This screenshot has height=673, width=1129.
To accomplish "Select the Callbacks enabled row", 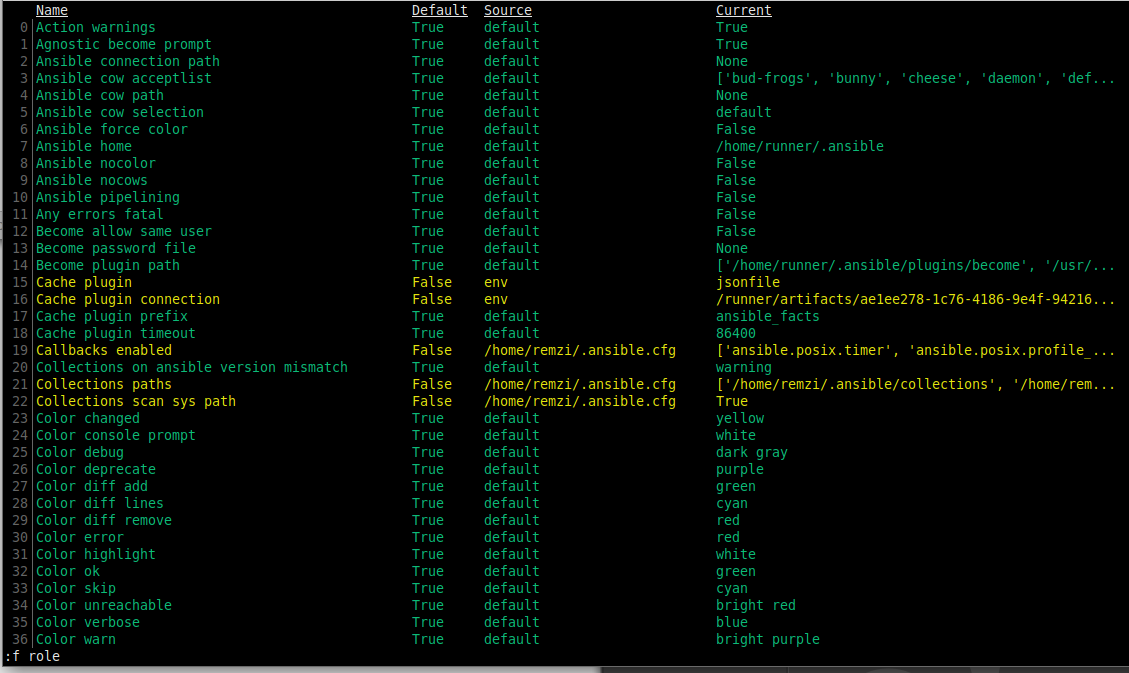I will tap(103, 350).
